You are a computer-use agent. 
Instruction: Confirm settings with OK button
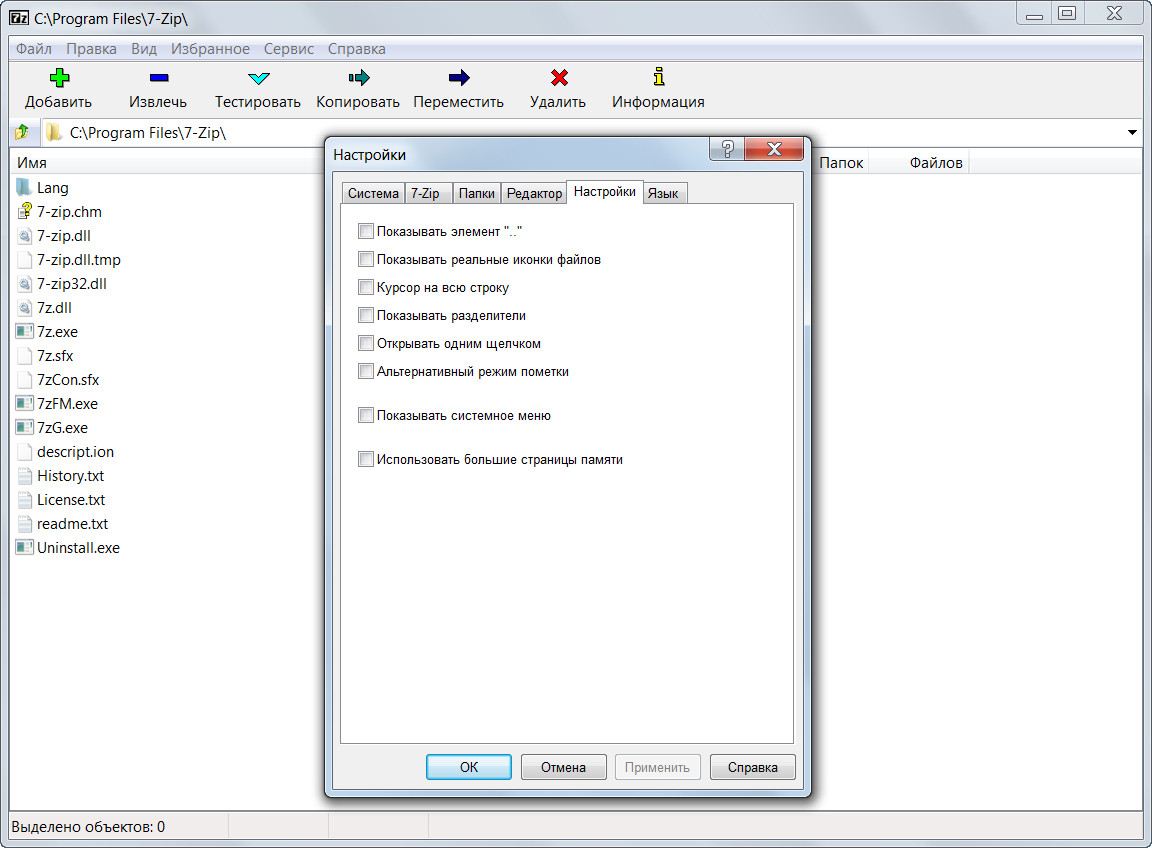click(469, 767)
